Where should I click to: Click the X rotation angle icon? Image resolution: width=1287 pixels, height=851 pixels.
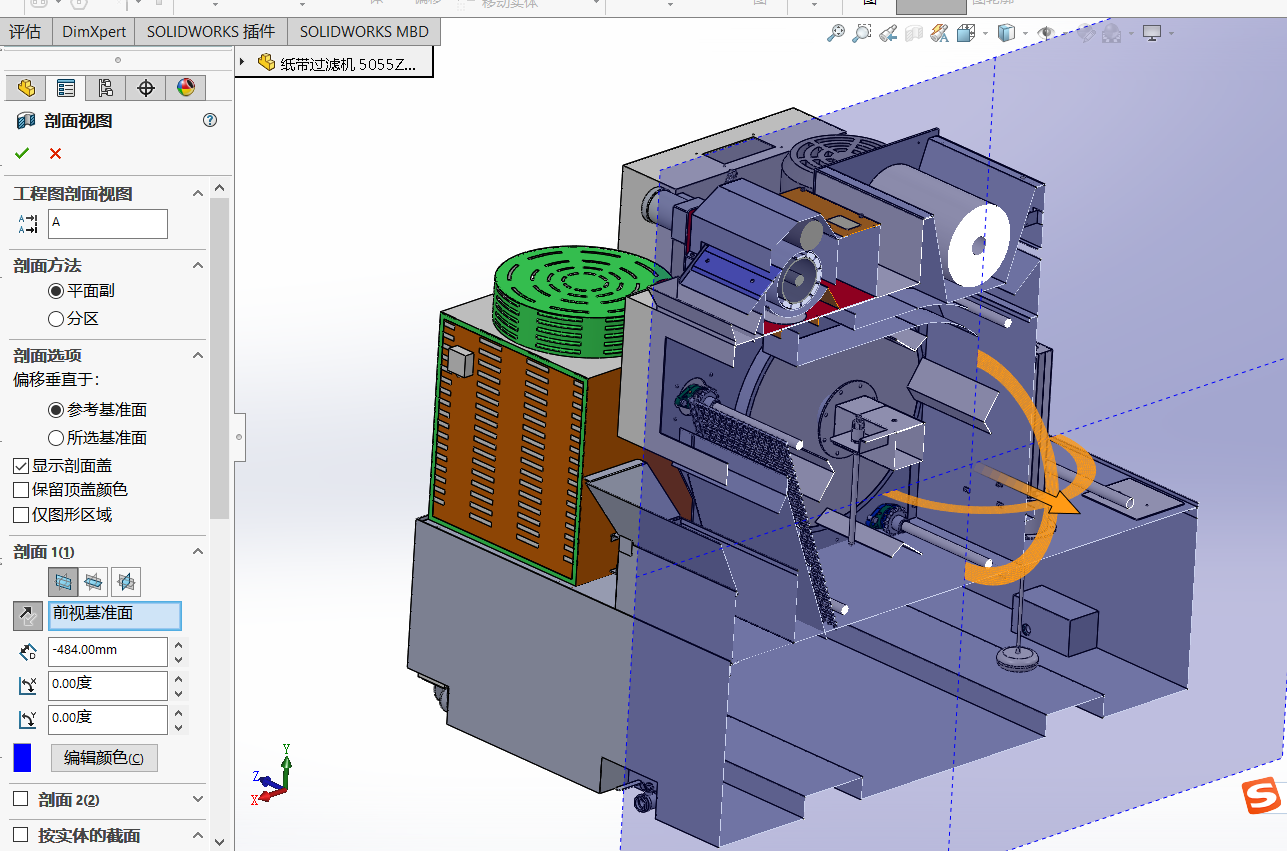click(x=28, y=686)
